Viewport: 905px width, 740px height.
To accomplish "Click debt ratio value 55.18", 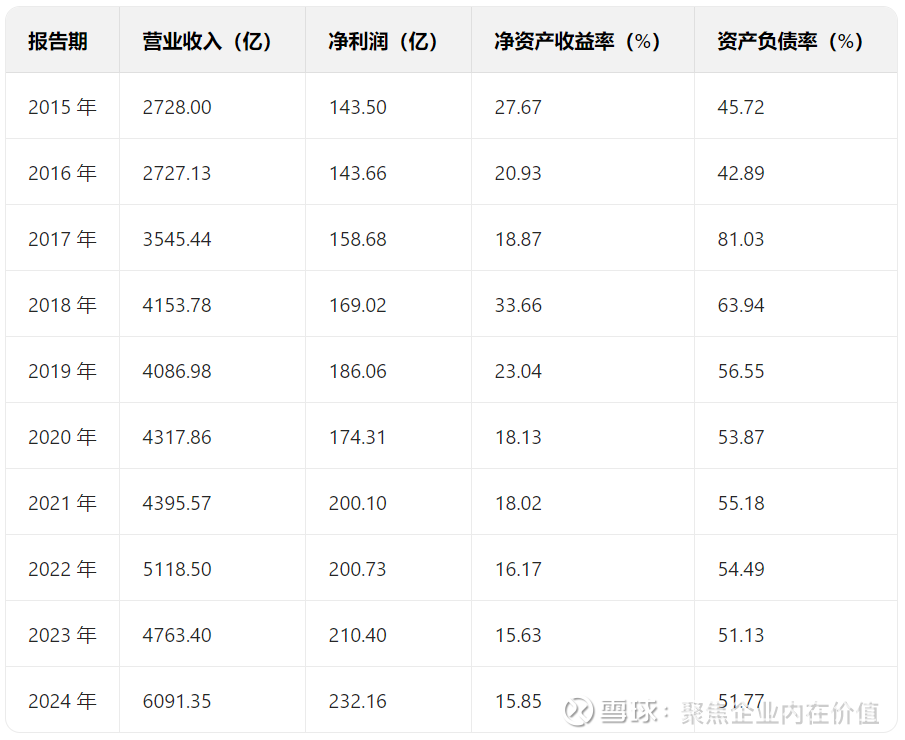I will click(x=741, y=503).
